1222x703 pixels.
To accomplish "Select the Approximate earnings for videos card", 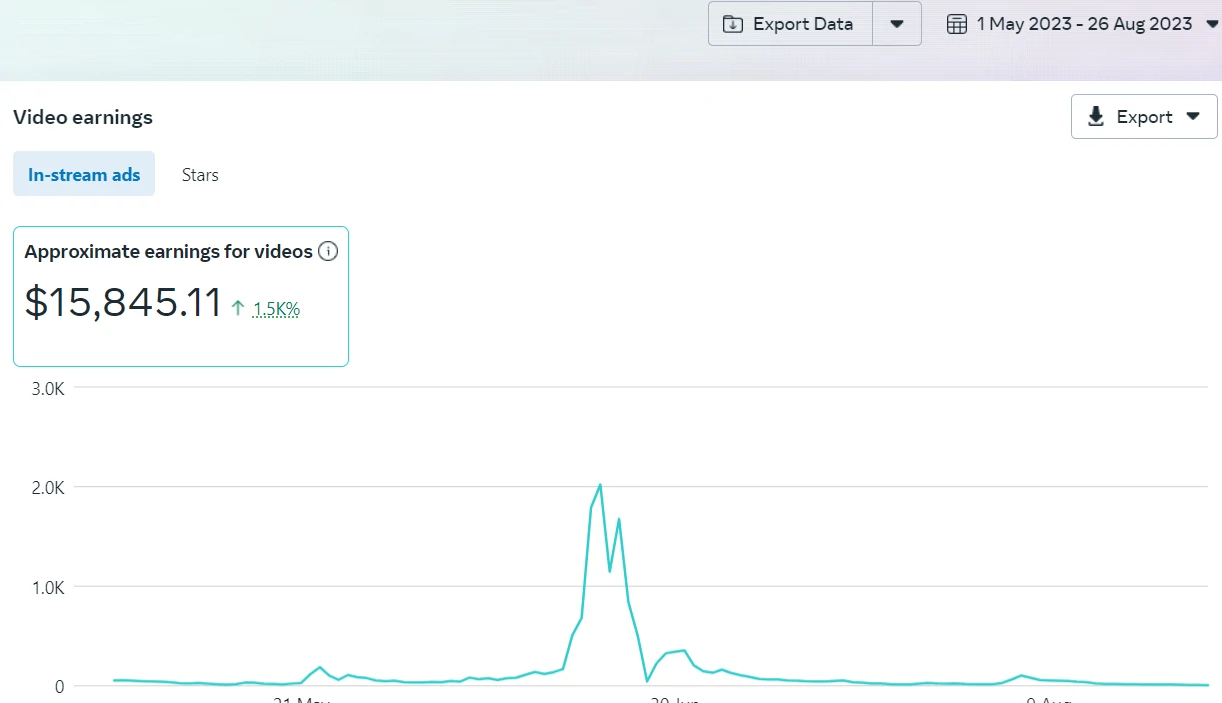I will 180,296.
